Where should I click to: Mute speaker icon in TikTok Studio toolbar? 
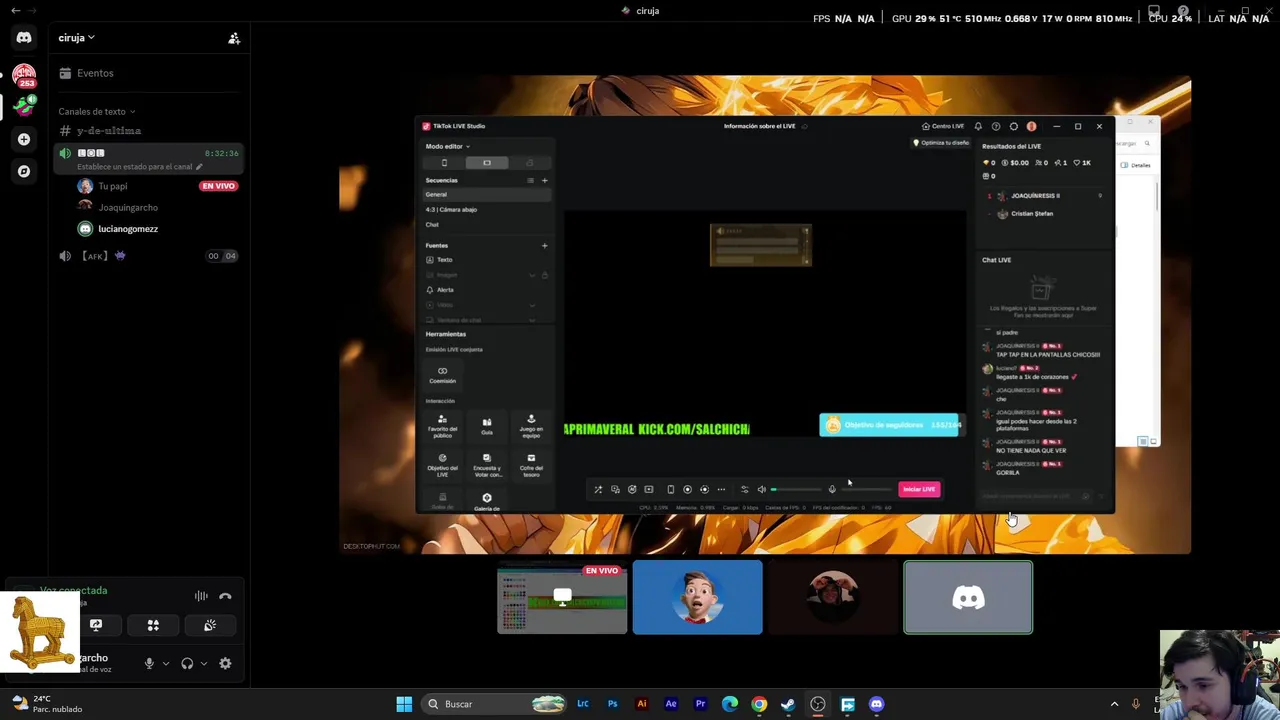761,489
